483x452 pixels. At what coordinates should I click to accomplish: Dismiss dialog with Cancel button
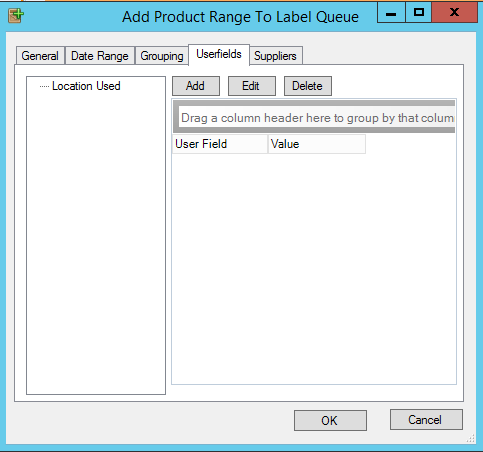(x=426, y=420)
